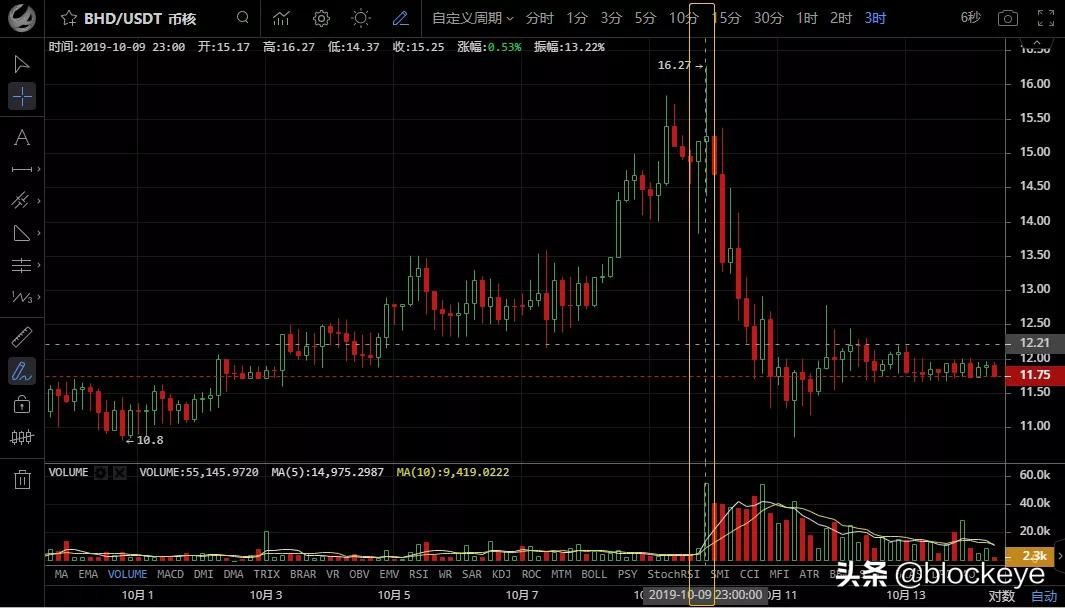
Task: Click the BHD/USDT pair name
Action: [x=140, y=18]
